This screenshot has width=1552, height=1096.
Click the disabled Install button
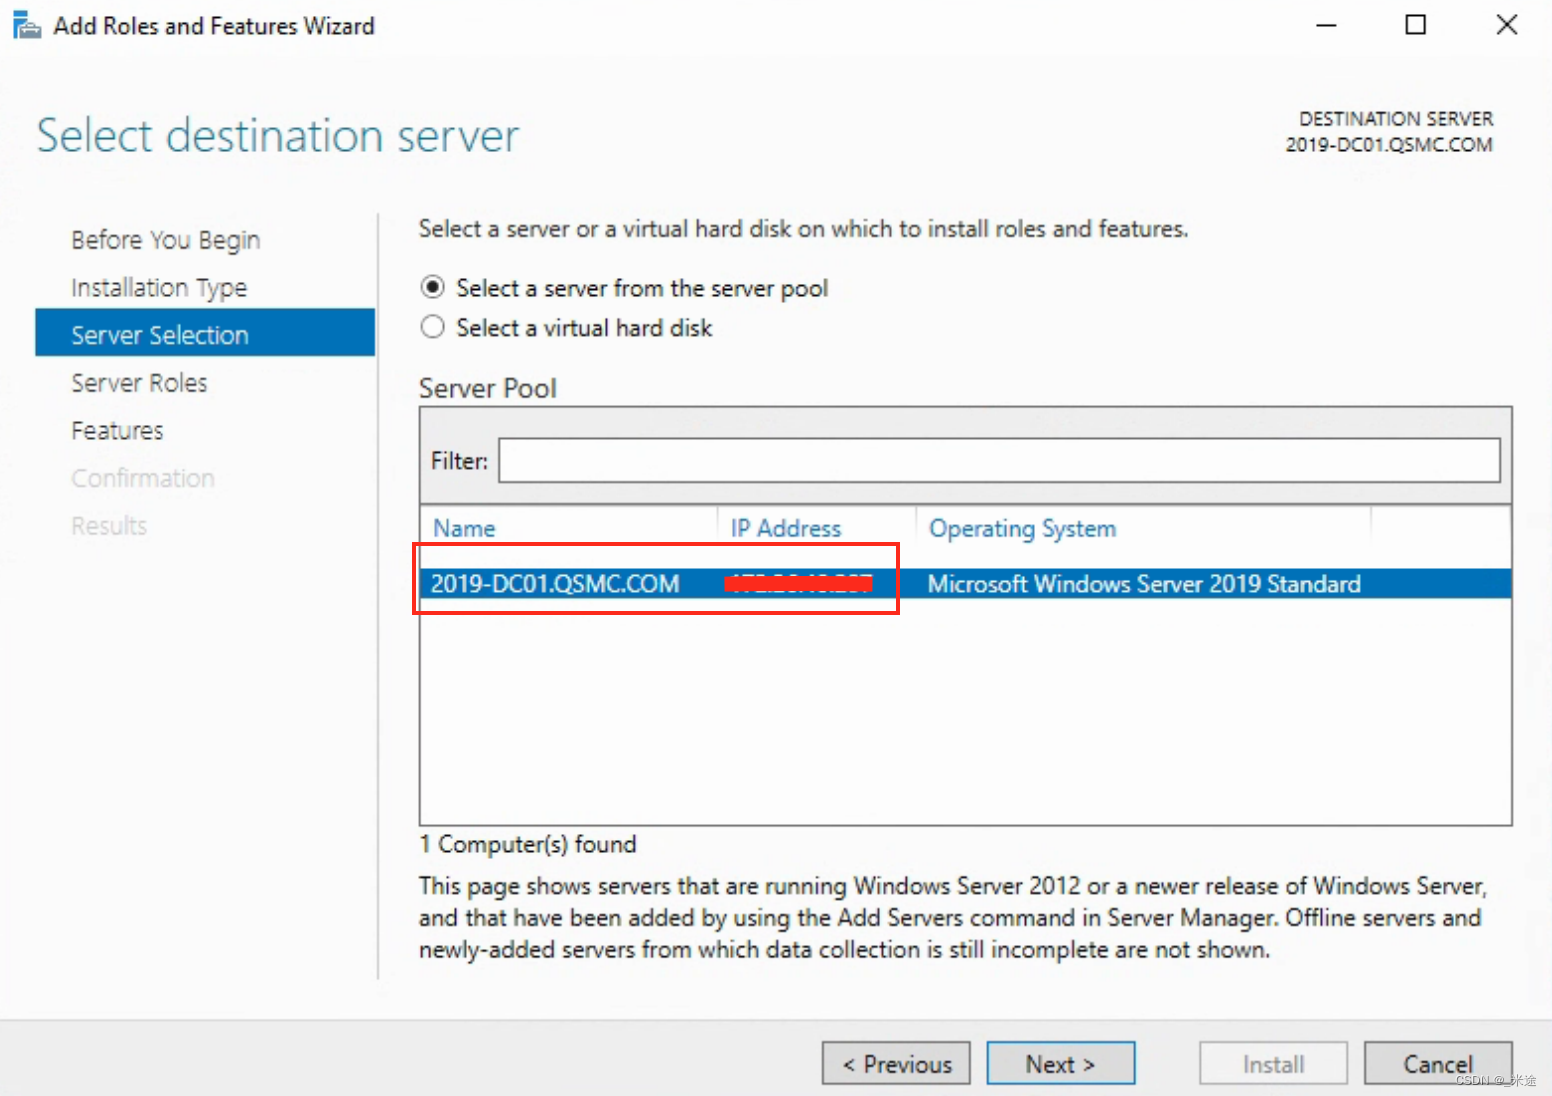[x=1272, y=1063]
